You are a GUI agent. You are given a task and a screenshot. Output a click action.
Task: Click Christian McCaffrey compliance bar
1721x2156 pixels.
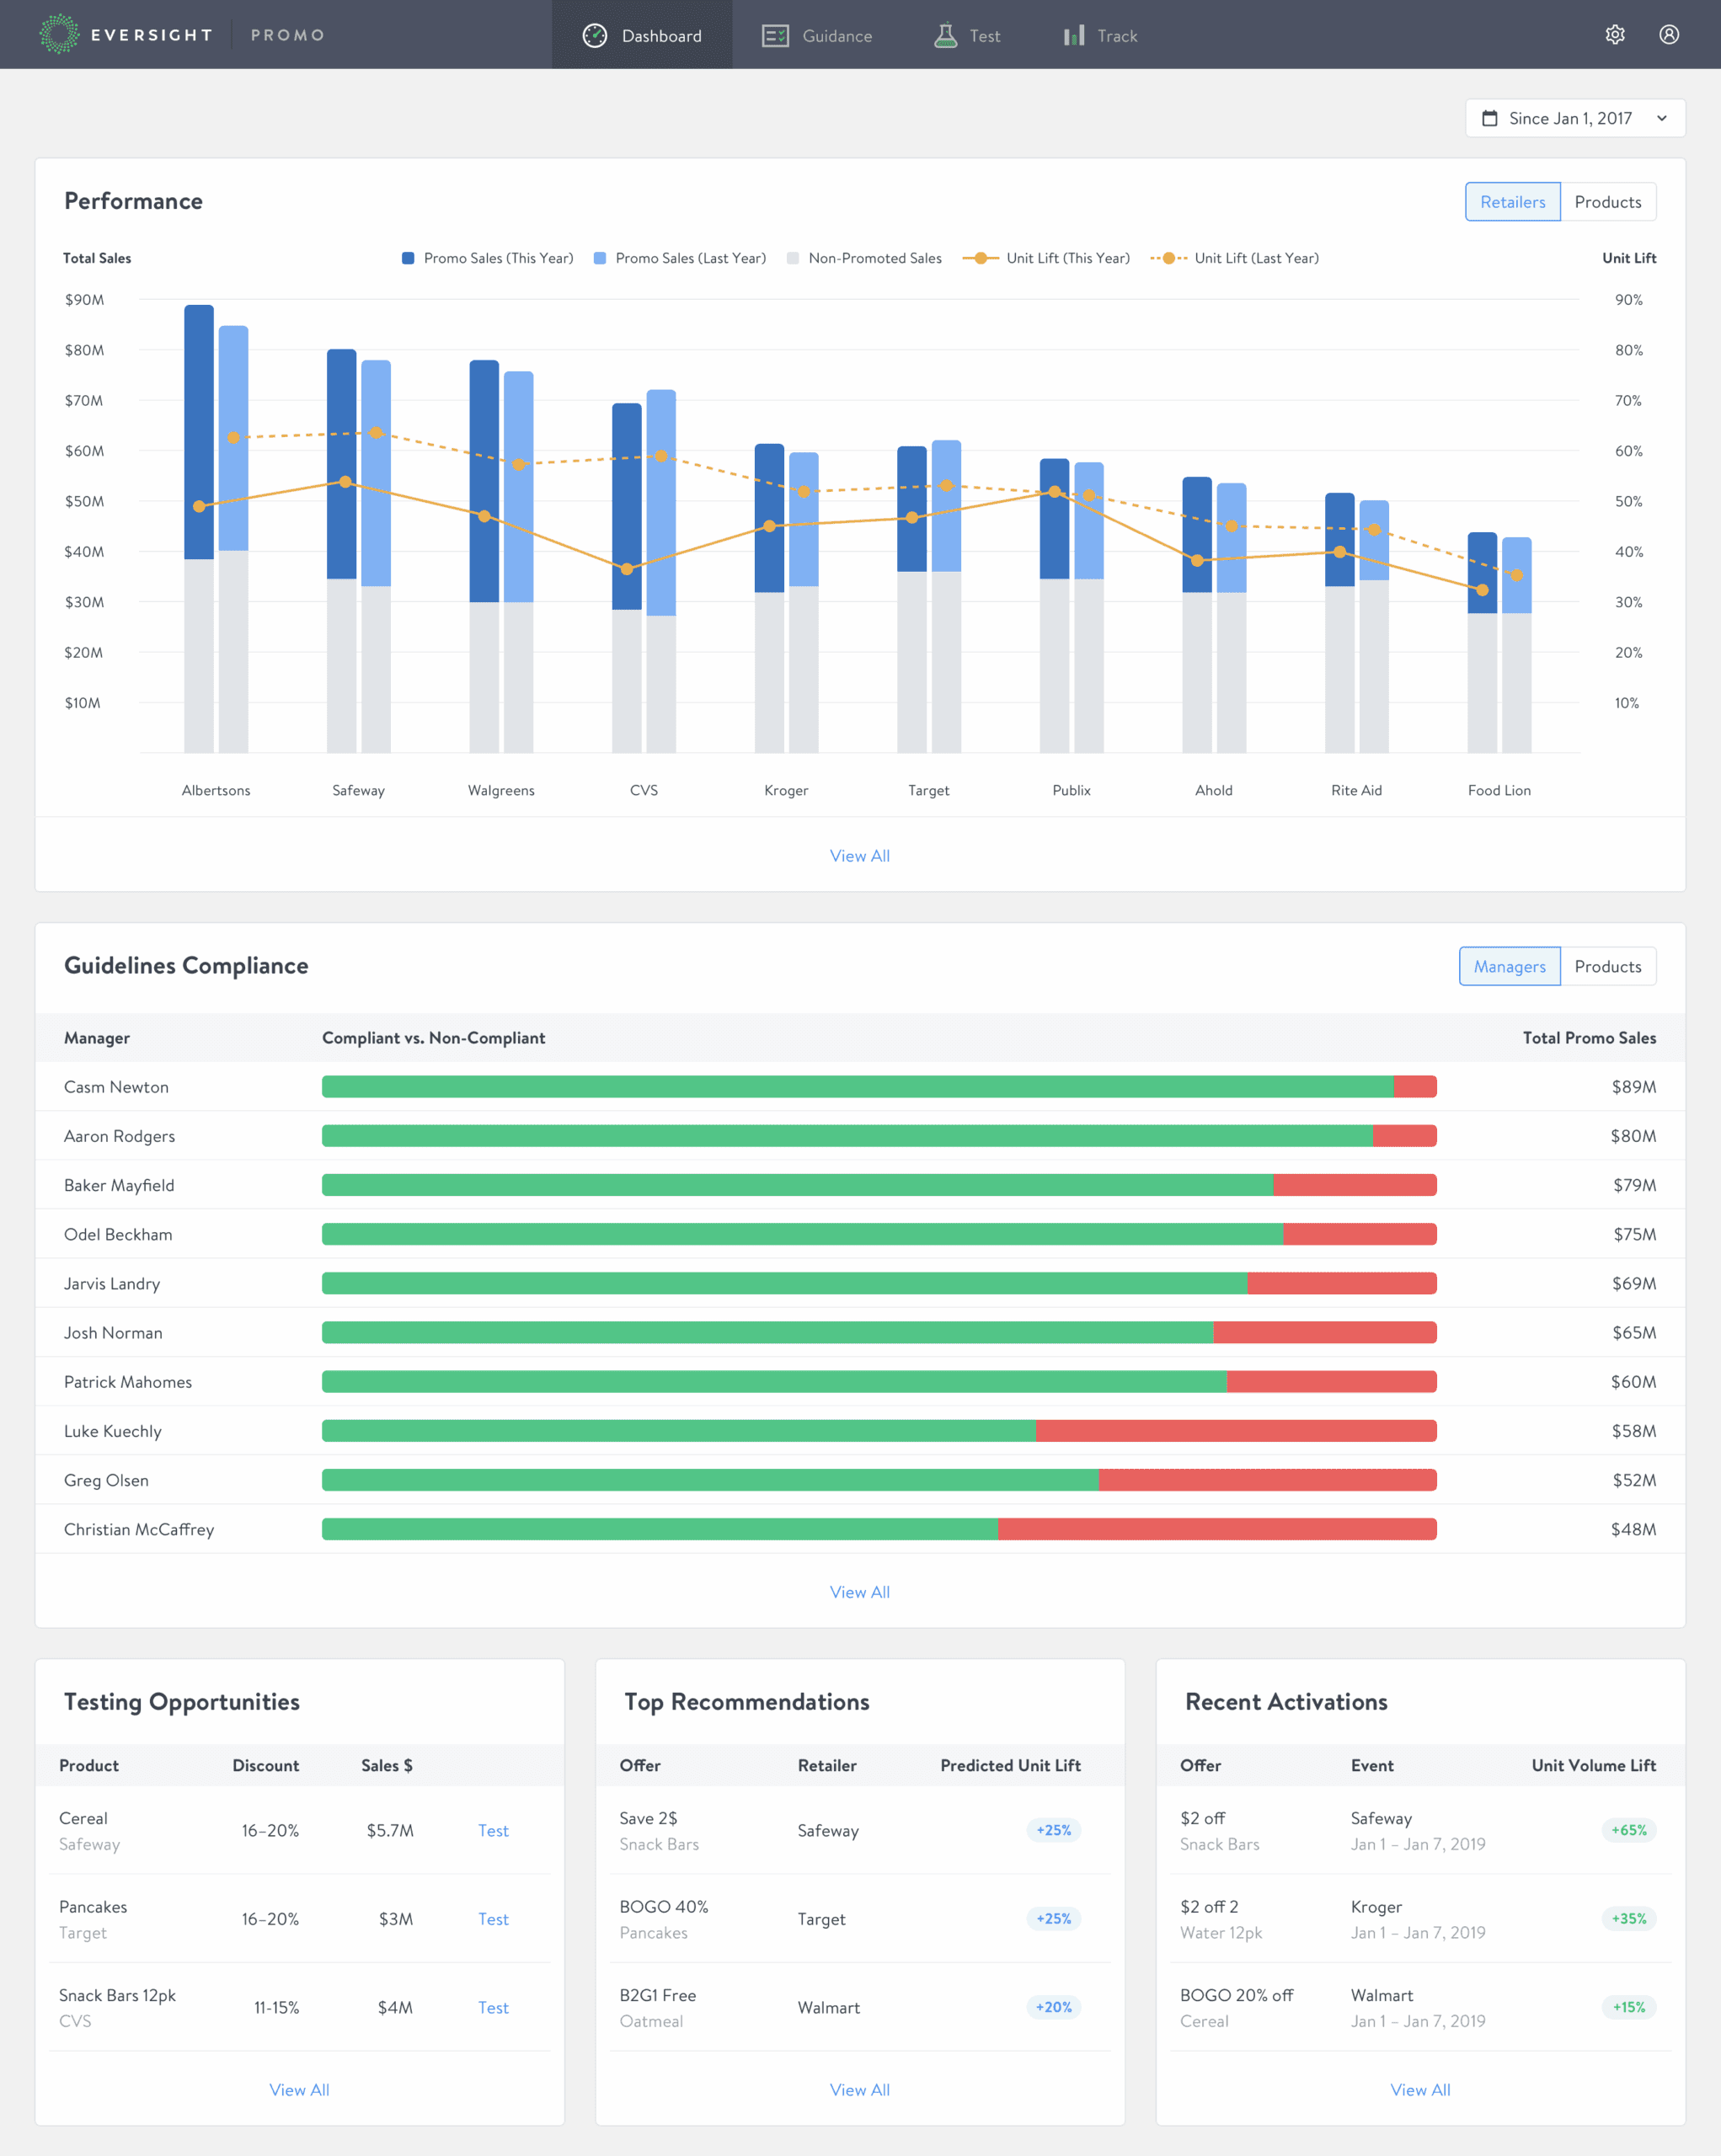(879, 1529)
